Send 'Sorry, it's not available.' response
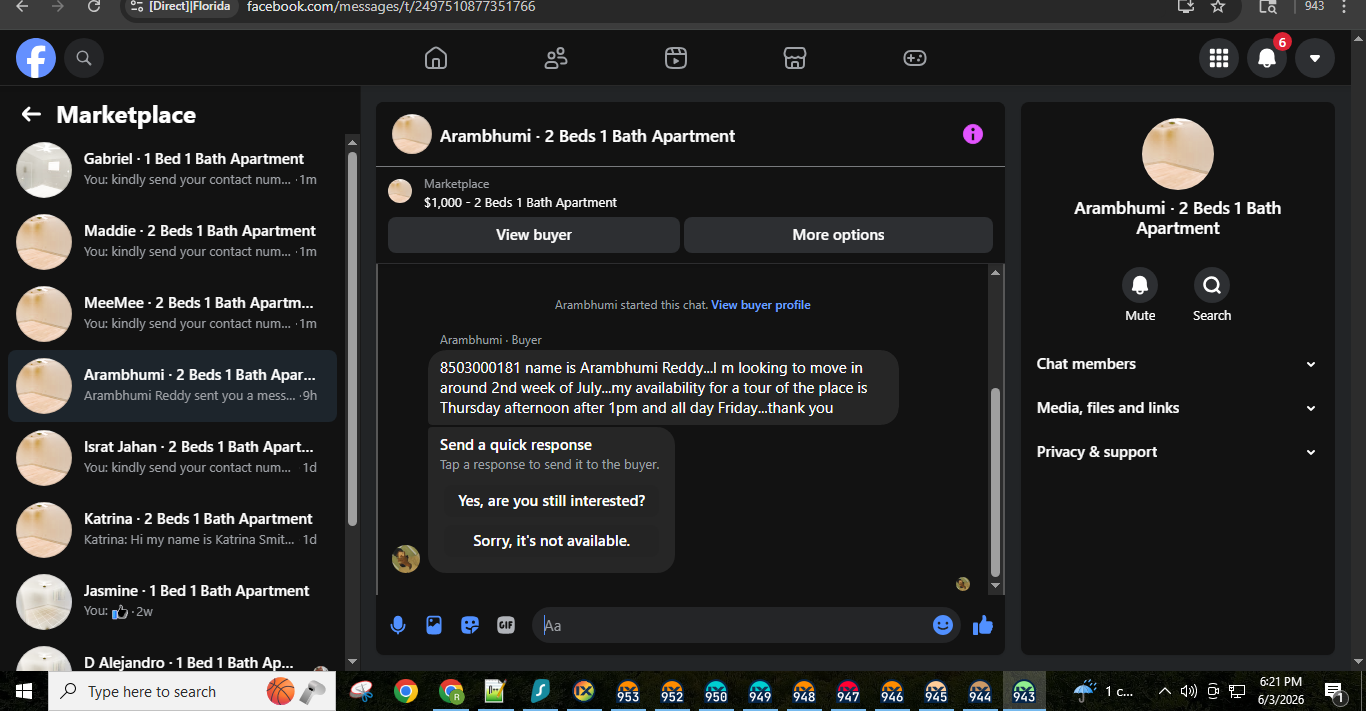The width and height of the screenshot is (1366, 711). (x=552, y=541)
